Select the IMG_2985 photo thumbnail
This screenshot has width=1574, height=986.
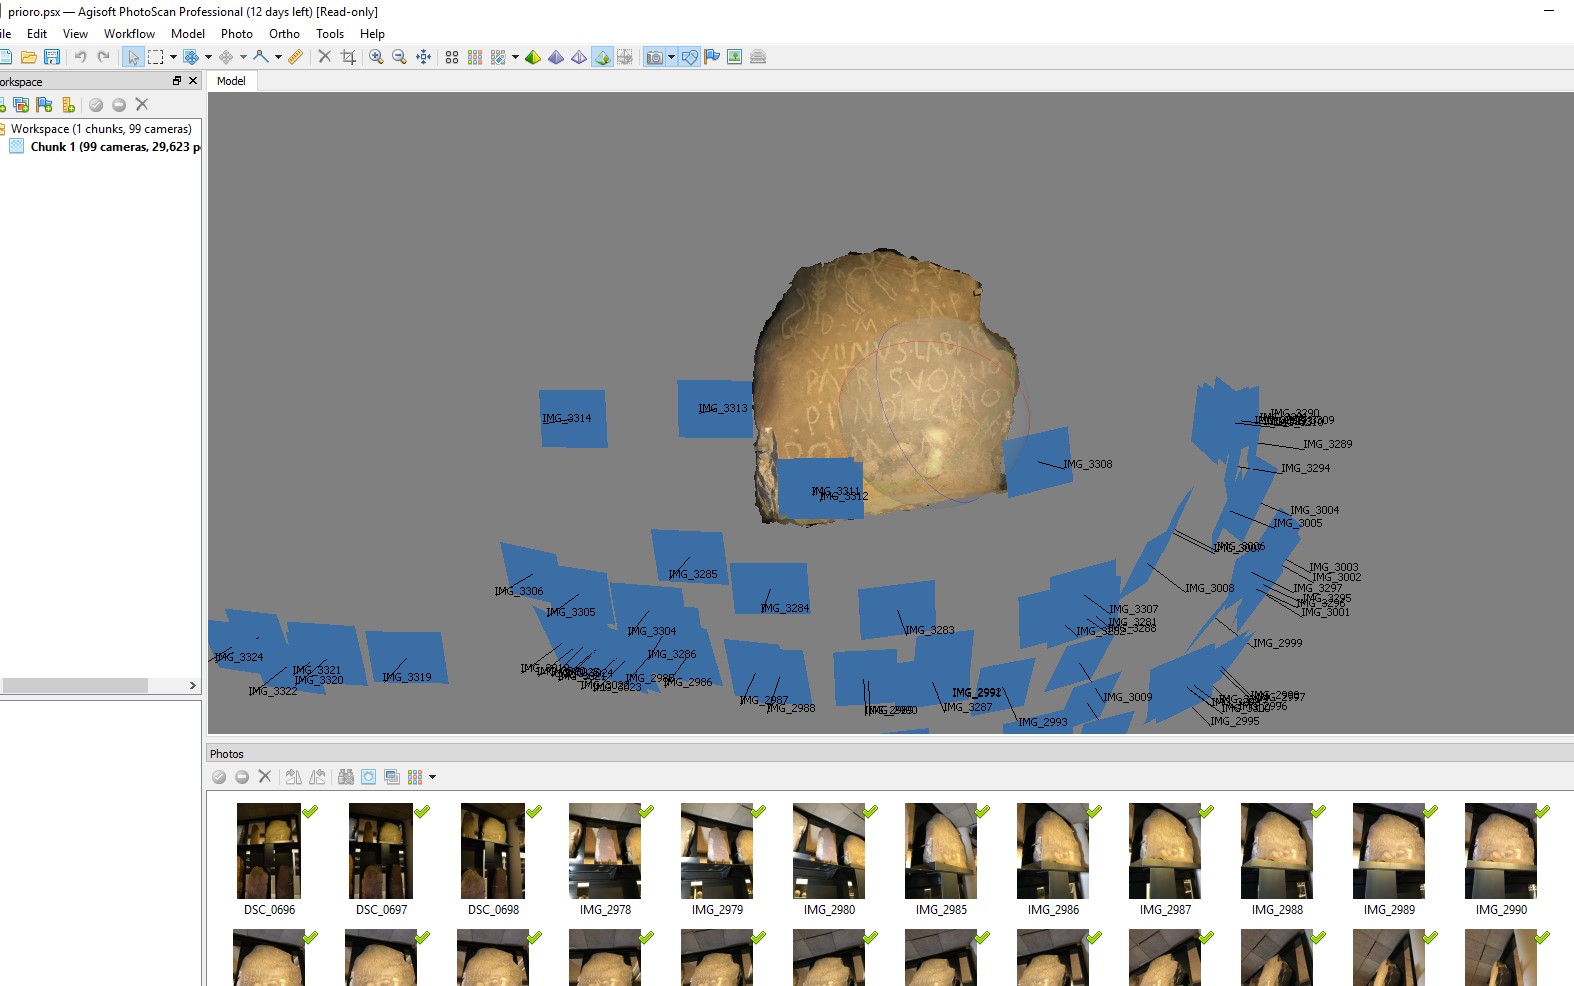click(x=940, y=851)
